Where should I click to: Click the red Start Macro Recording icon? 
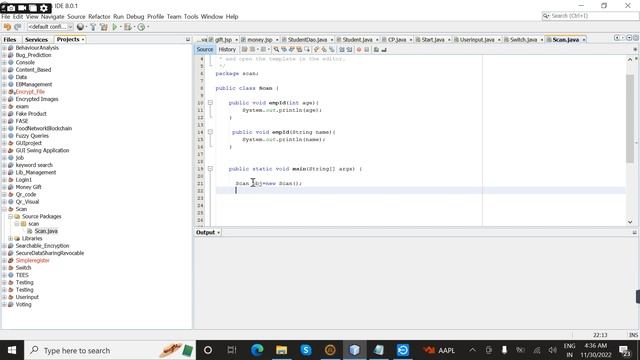point(359,49)
